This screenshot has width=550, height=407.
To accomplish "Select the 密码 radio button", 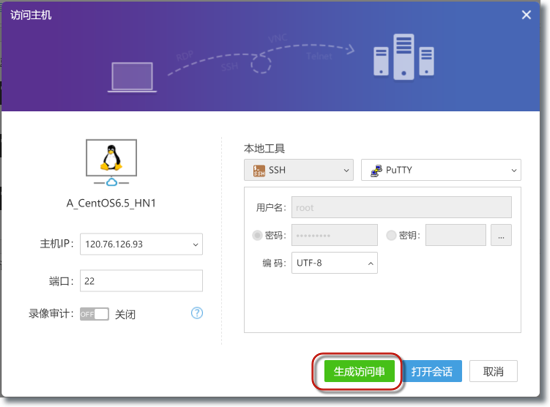I will point(257,235).
